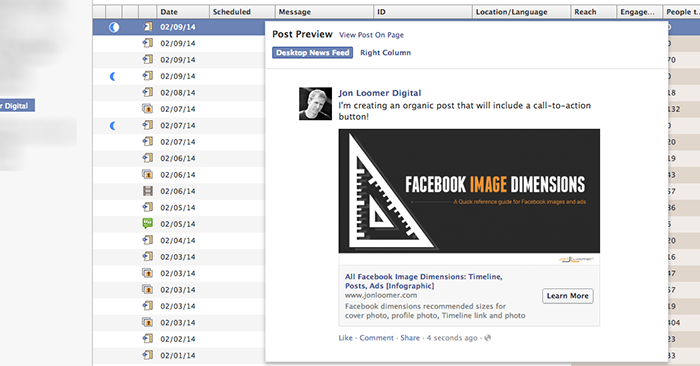Click green status post icon on 02/05/14 row

(147, 224)
